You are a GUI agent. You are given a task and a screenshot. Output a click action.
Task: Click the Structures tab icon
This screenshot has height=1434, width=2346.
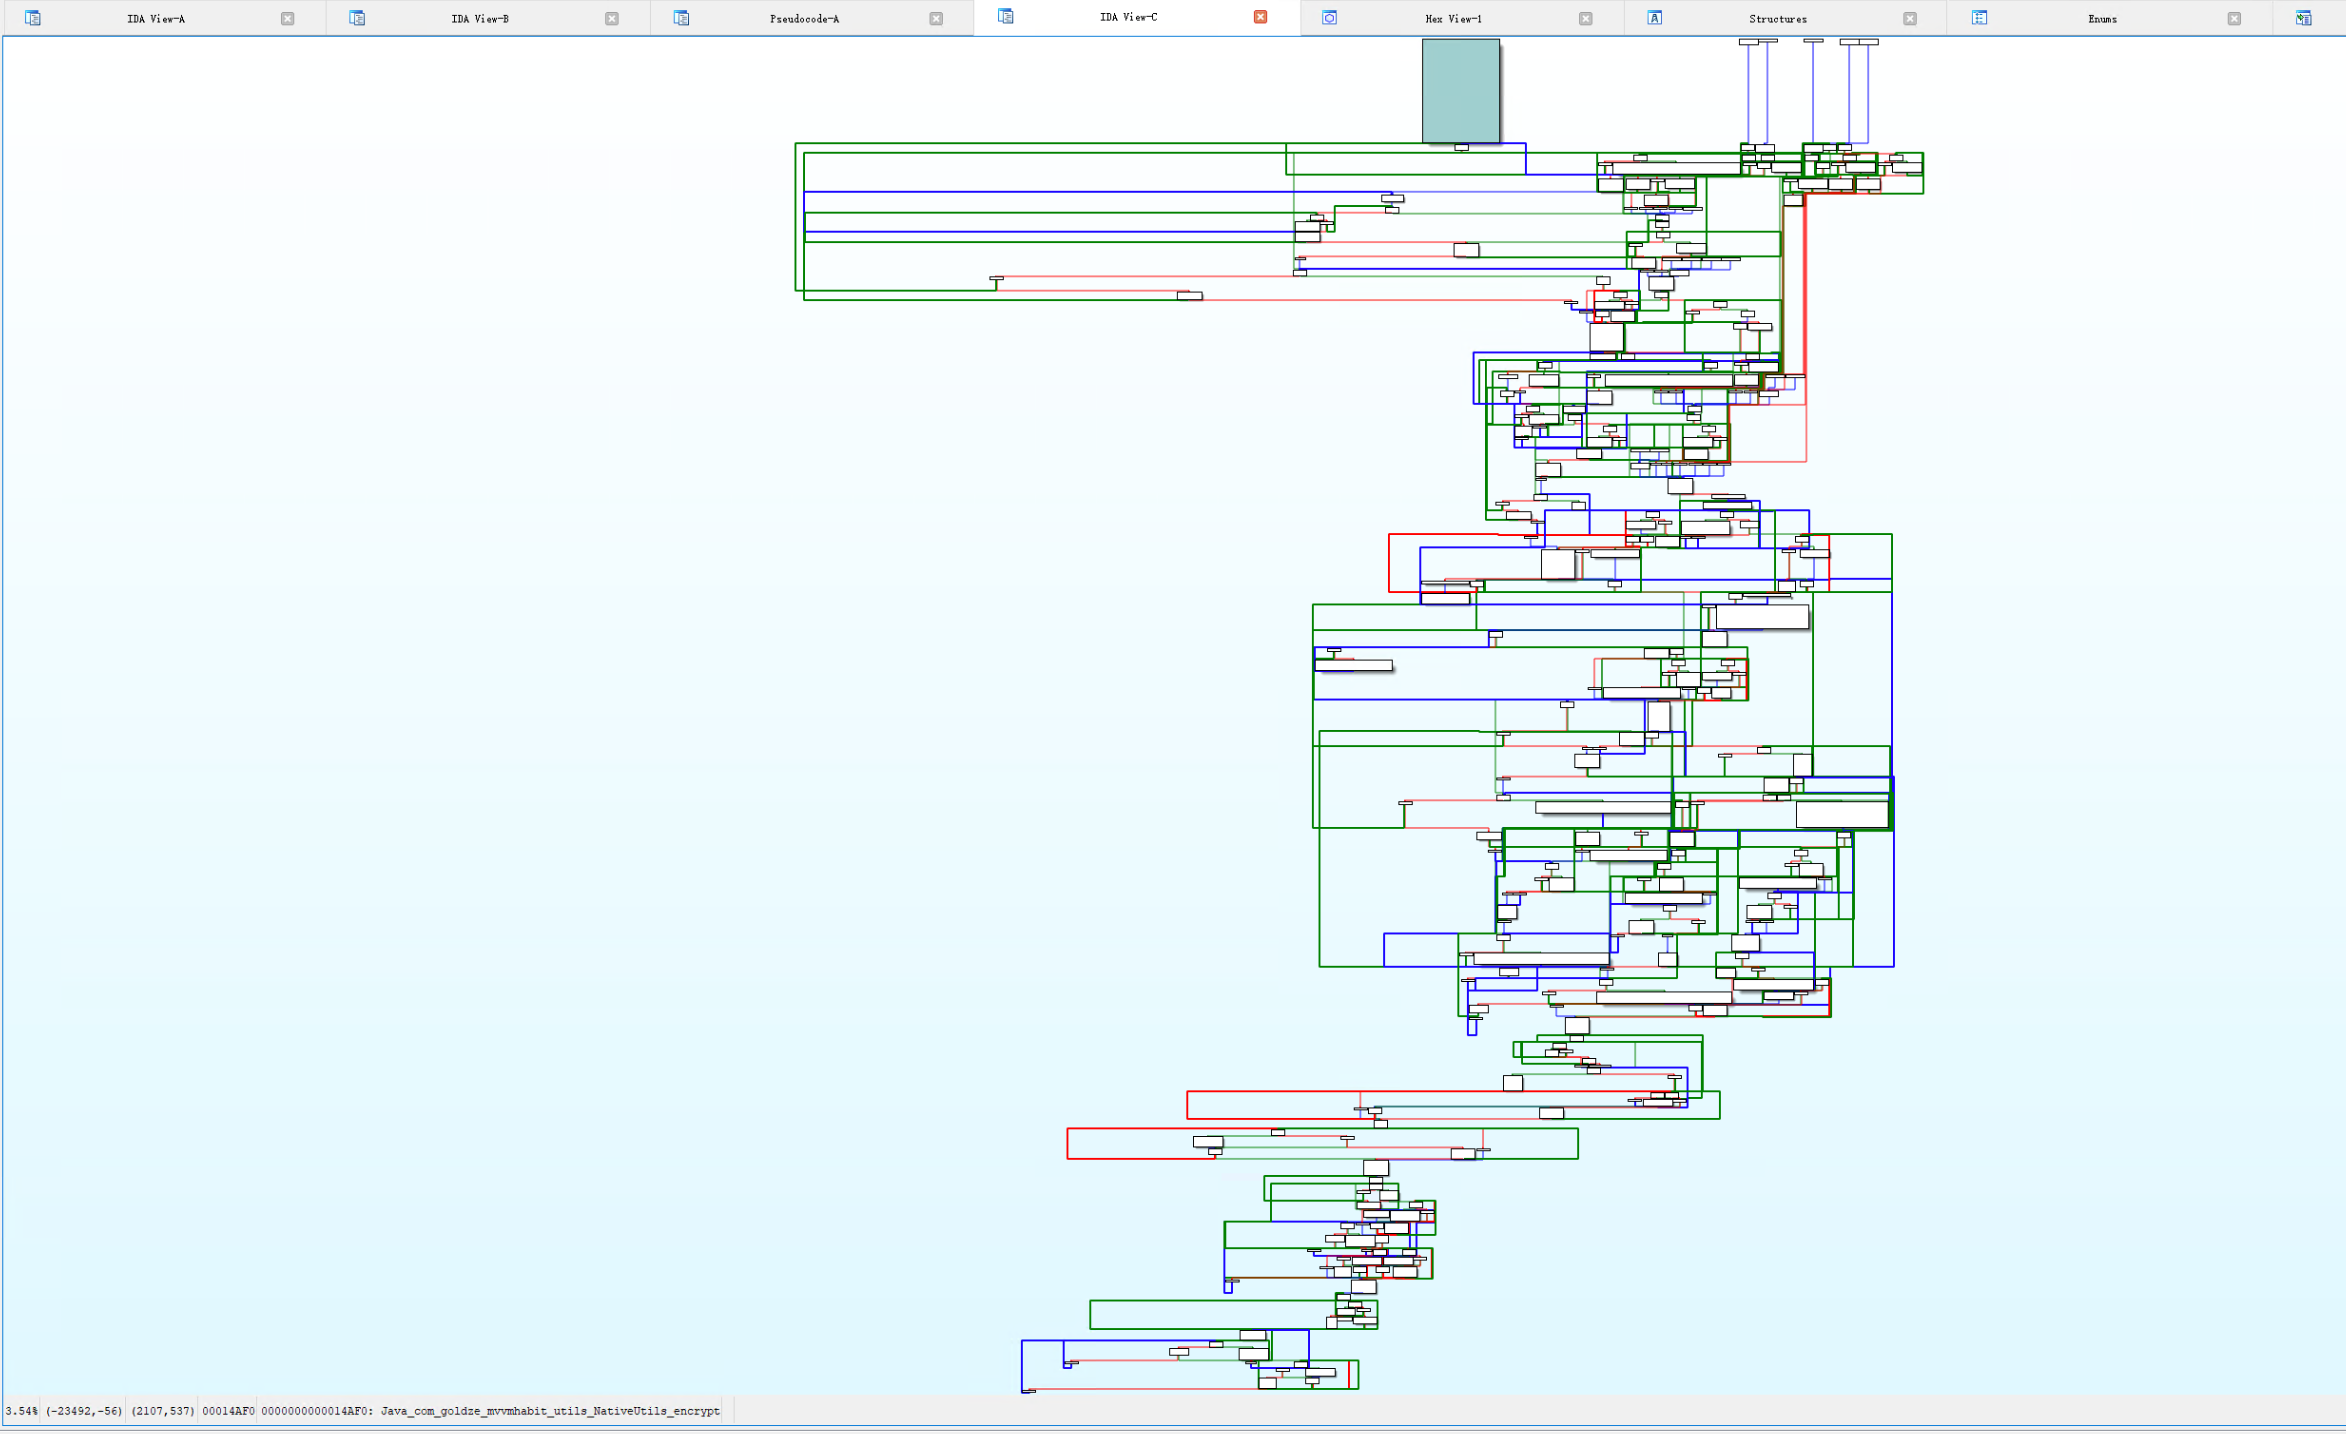coord(1654,18)
